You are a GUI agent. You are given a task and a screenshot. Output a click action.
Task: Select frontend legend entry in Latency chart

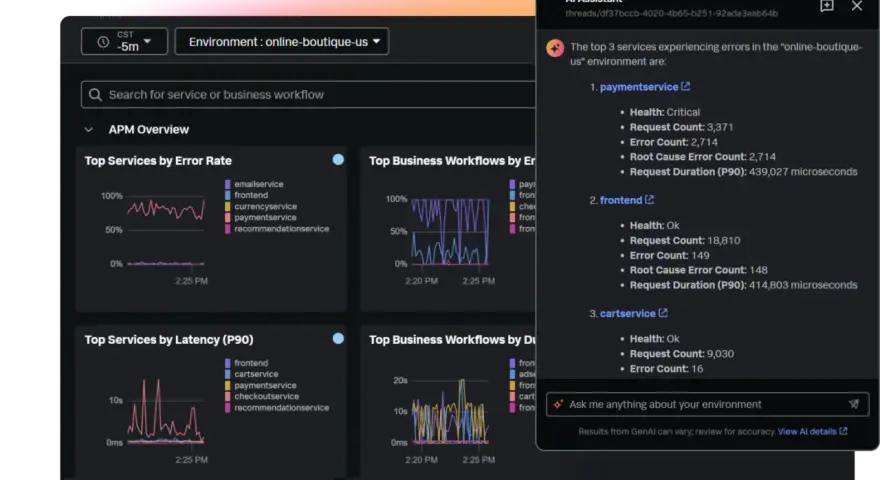251,363
